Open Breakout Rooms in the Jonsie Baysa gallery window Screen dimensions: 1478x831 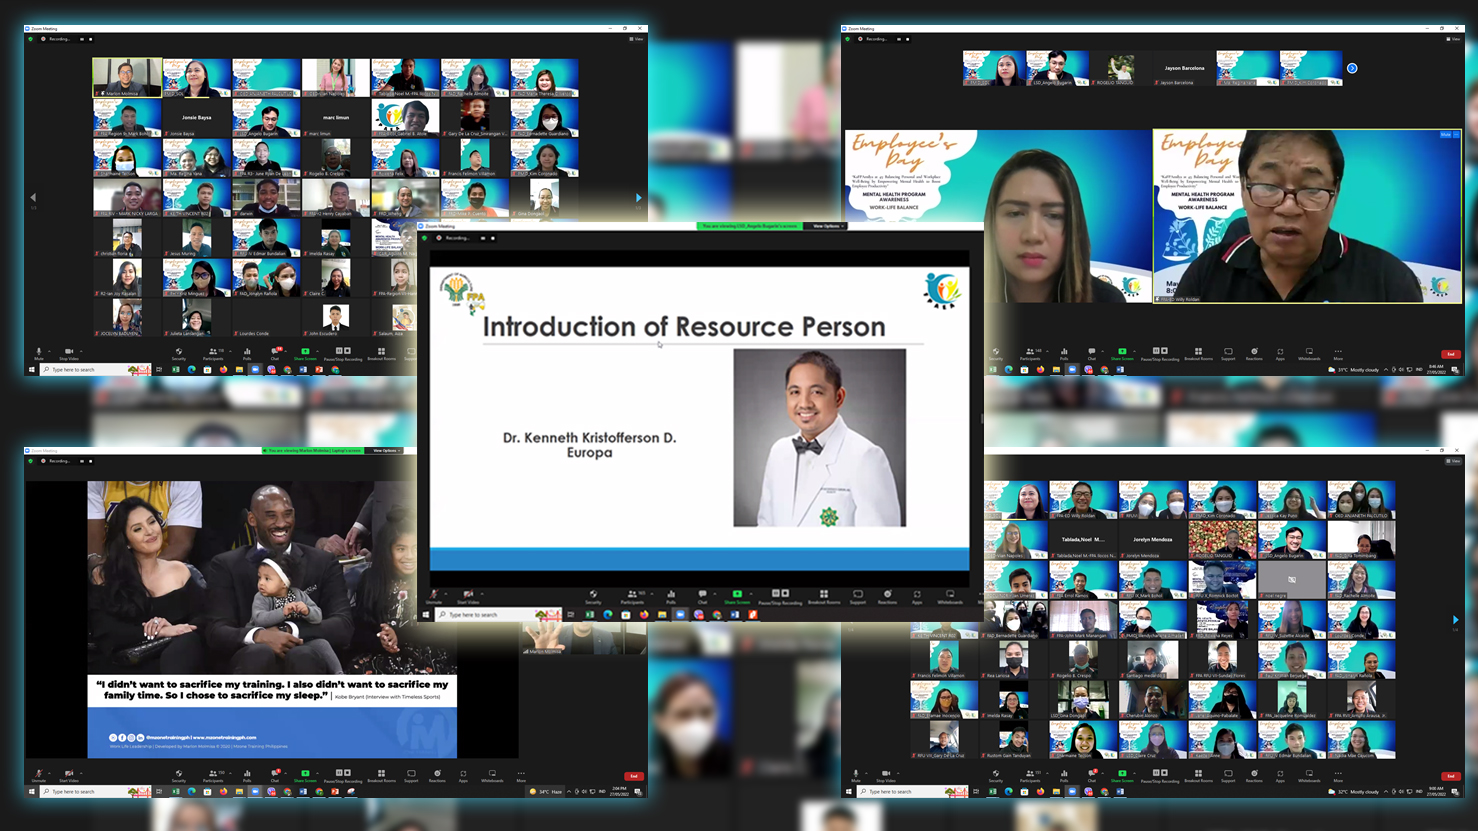[381, 353]
